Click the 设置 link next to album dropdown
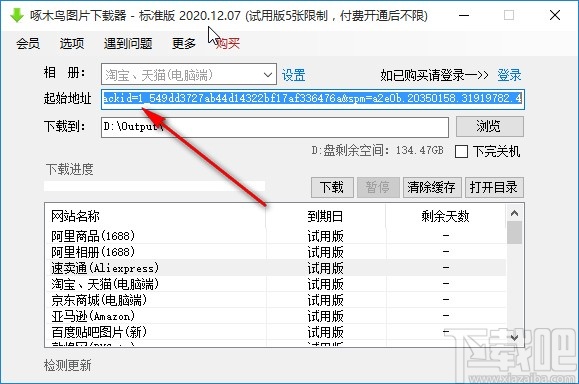The image size is (579, 384). point(294,75)
